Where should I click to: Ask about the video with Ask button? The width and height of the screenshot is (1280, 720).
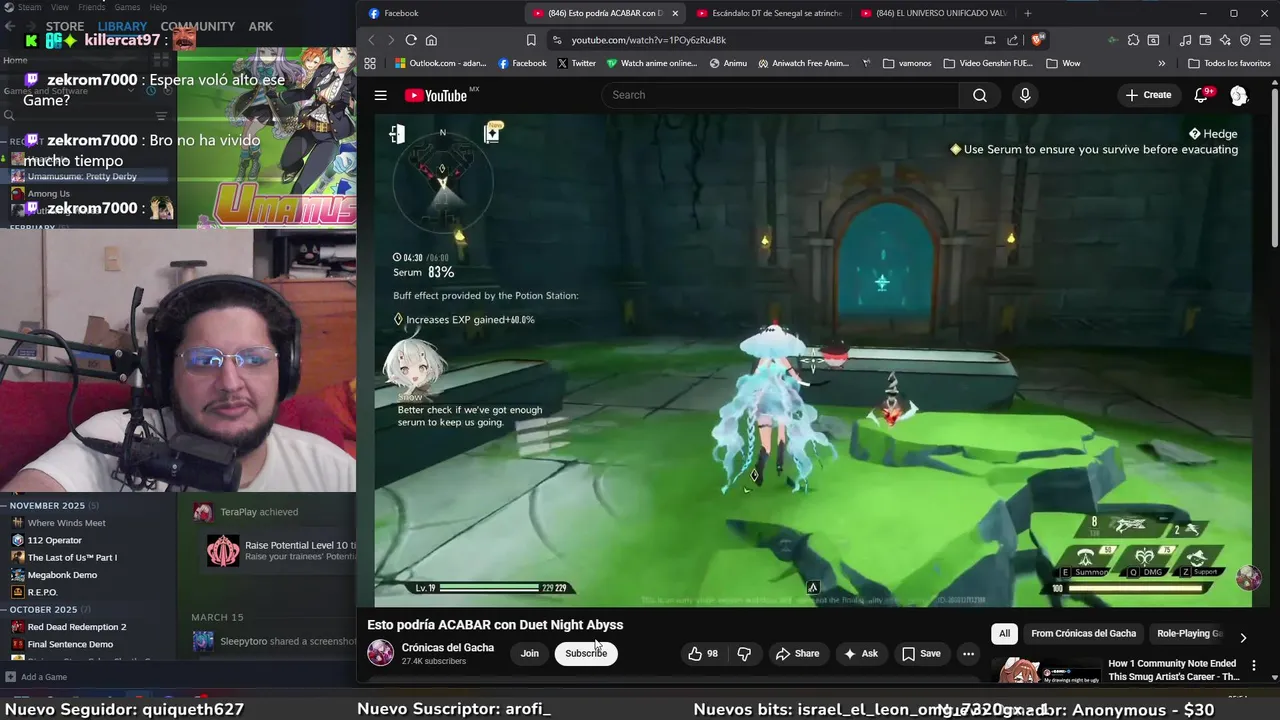coord(860,653)
